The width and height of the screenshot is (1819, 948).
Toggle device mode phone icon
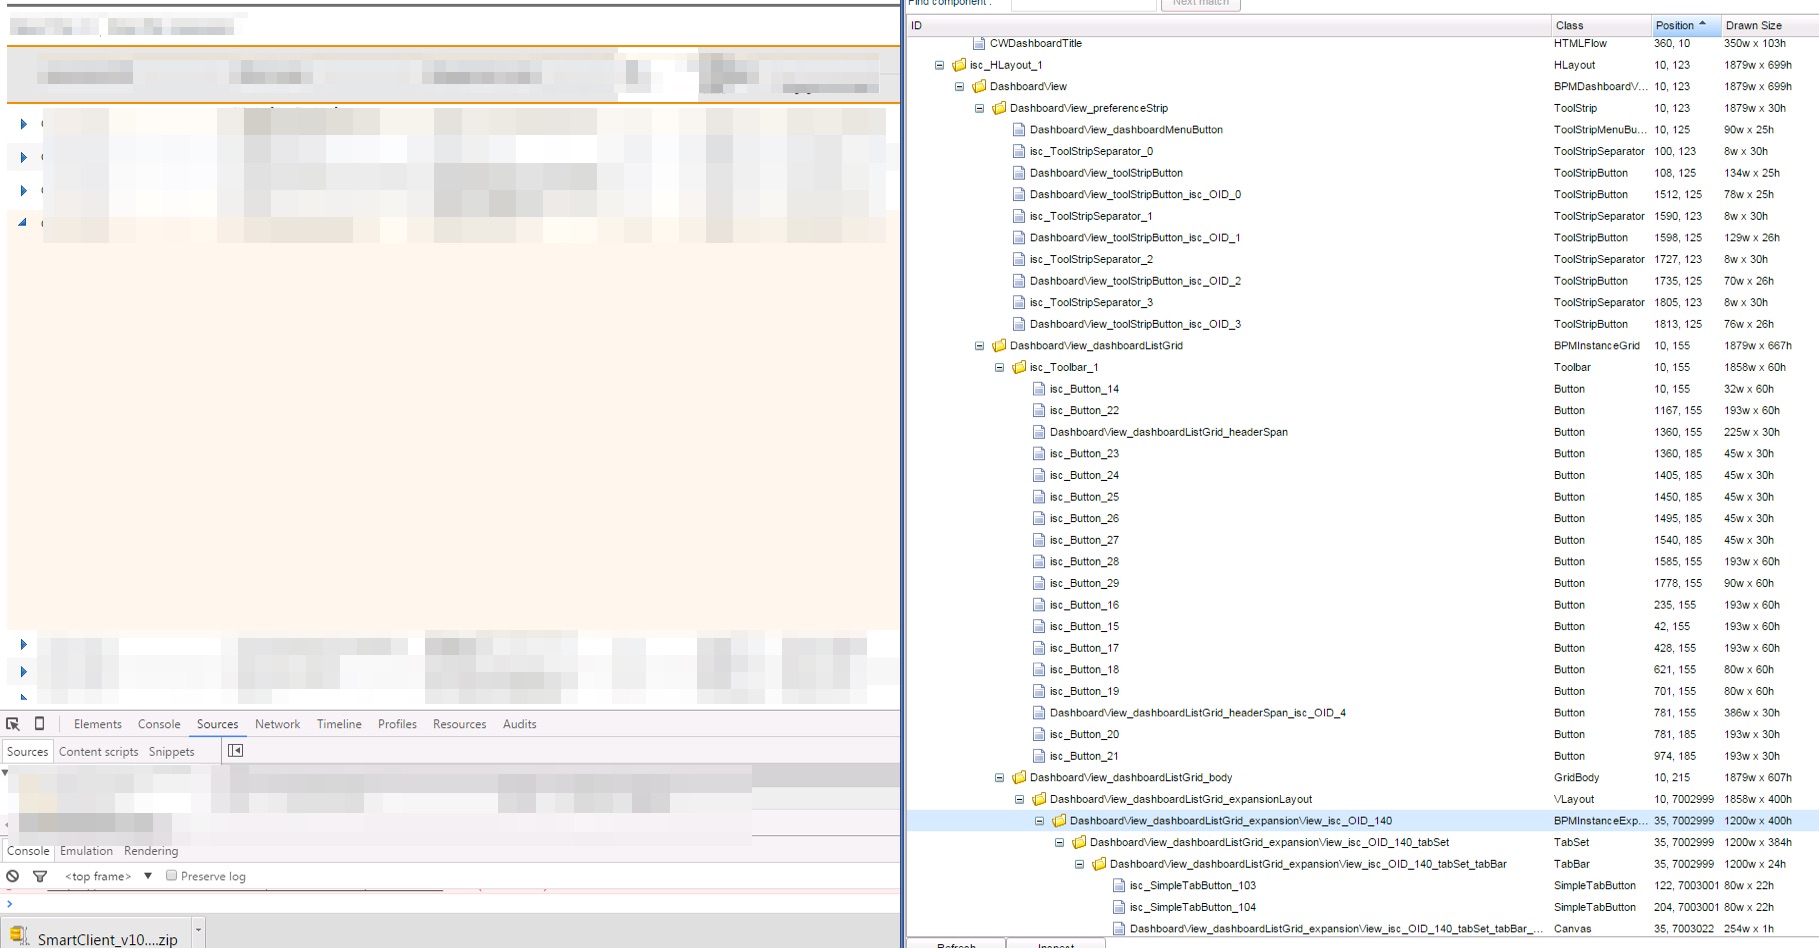point(40,724)
